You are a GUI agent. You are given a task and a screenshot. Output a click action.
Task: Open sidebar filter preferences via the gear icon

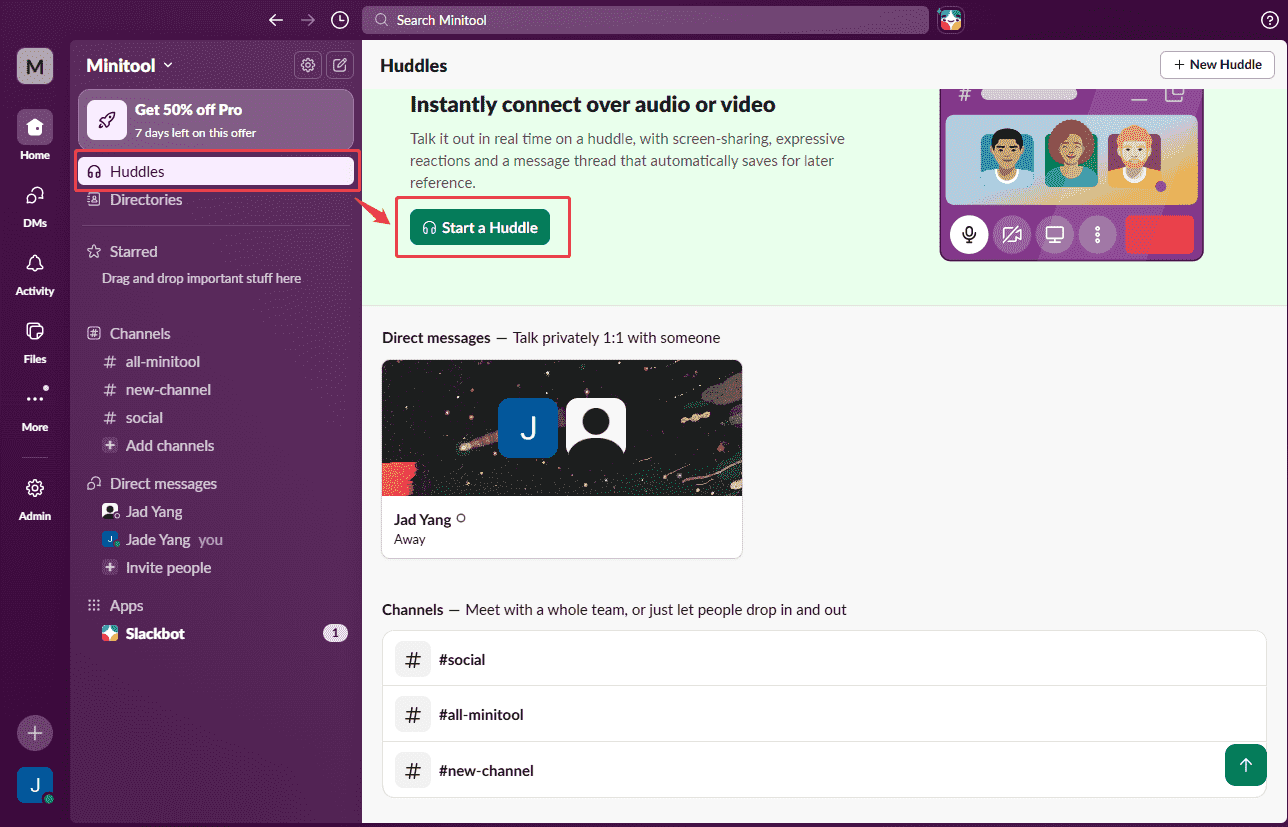pyautogui.click(x=307, y=64)
